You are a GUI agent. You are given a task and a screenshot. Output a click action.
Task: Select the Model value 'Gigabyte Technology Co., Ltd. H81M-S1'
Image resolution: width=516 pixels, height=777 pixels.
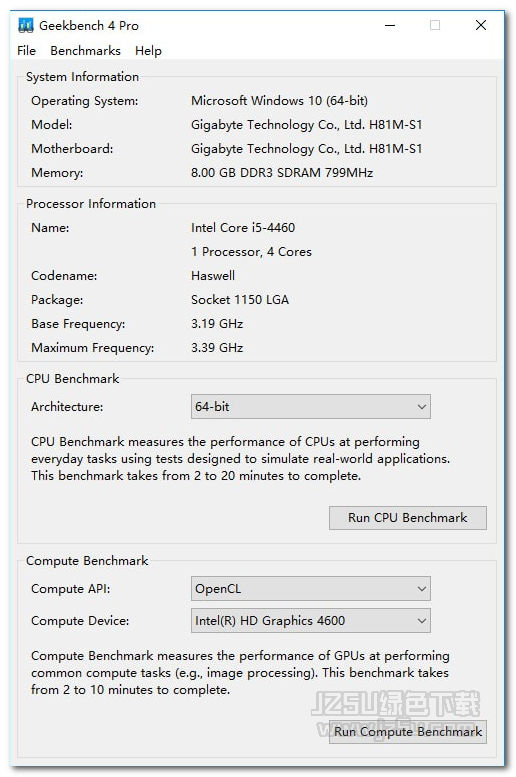(307, 125)
